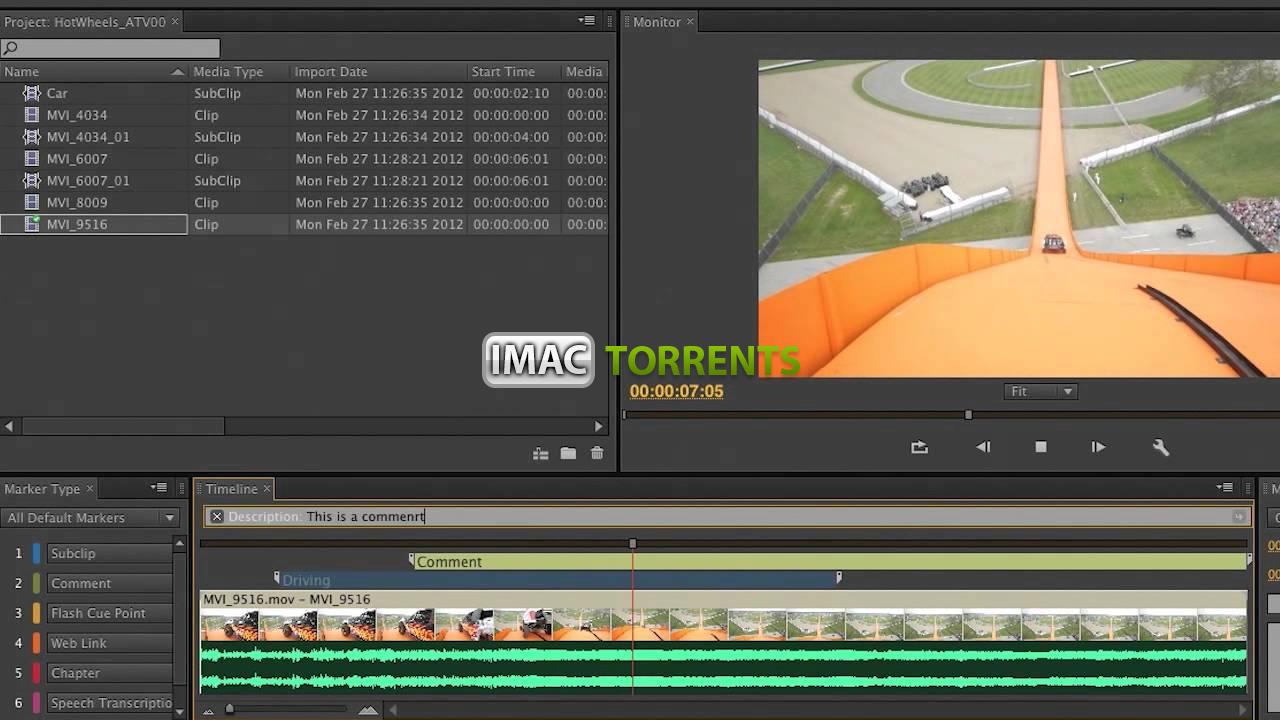
Task: Step forward one frame in Monitor
Action: tap(1098, 447)
